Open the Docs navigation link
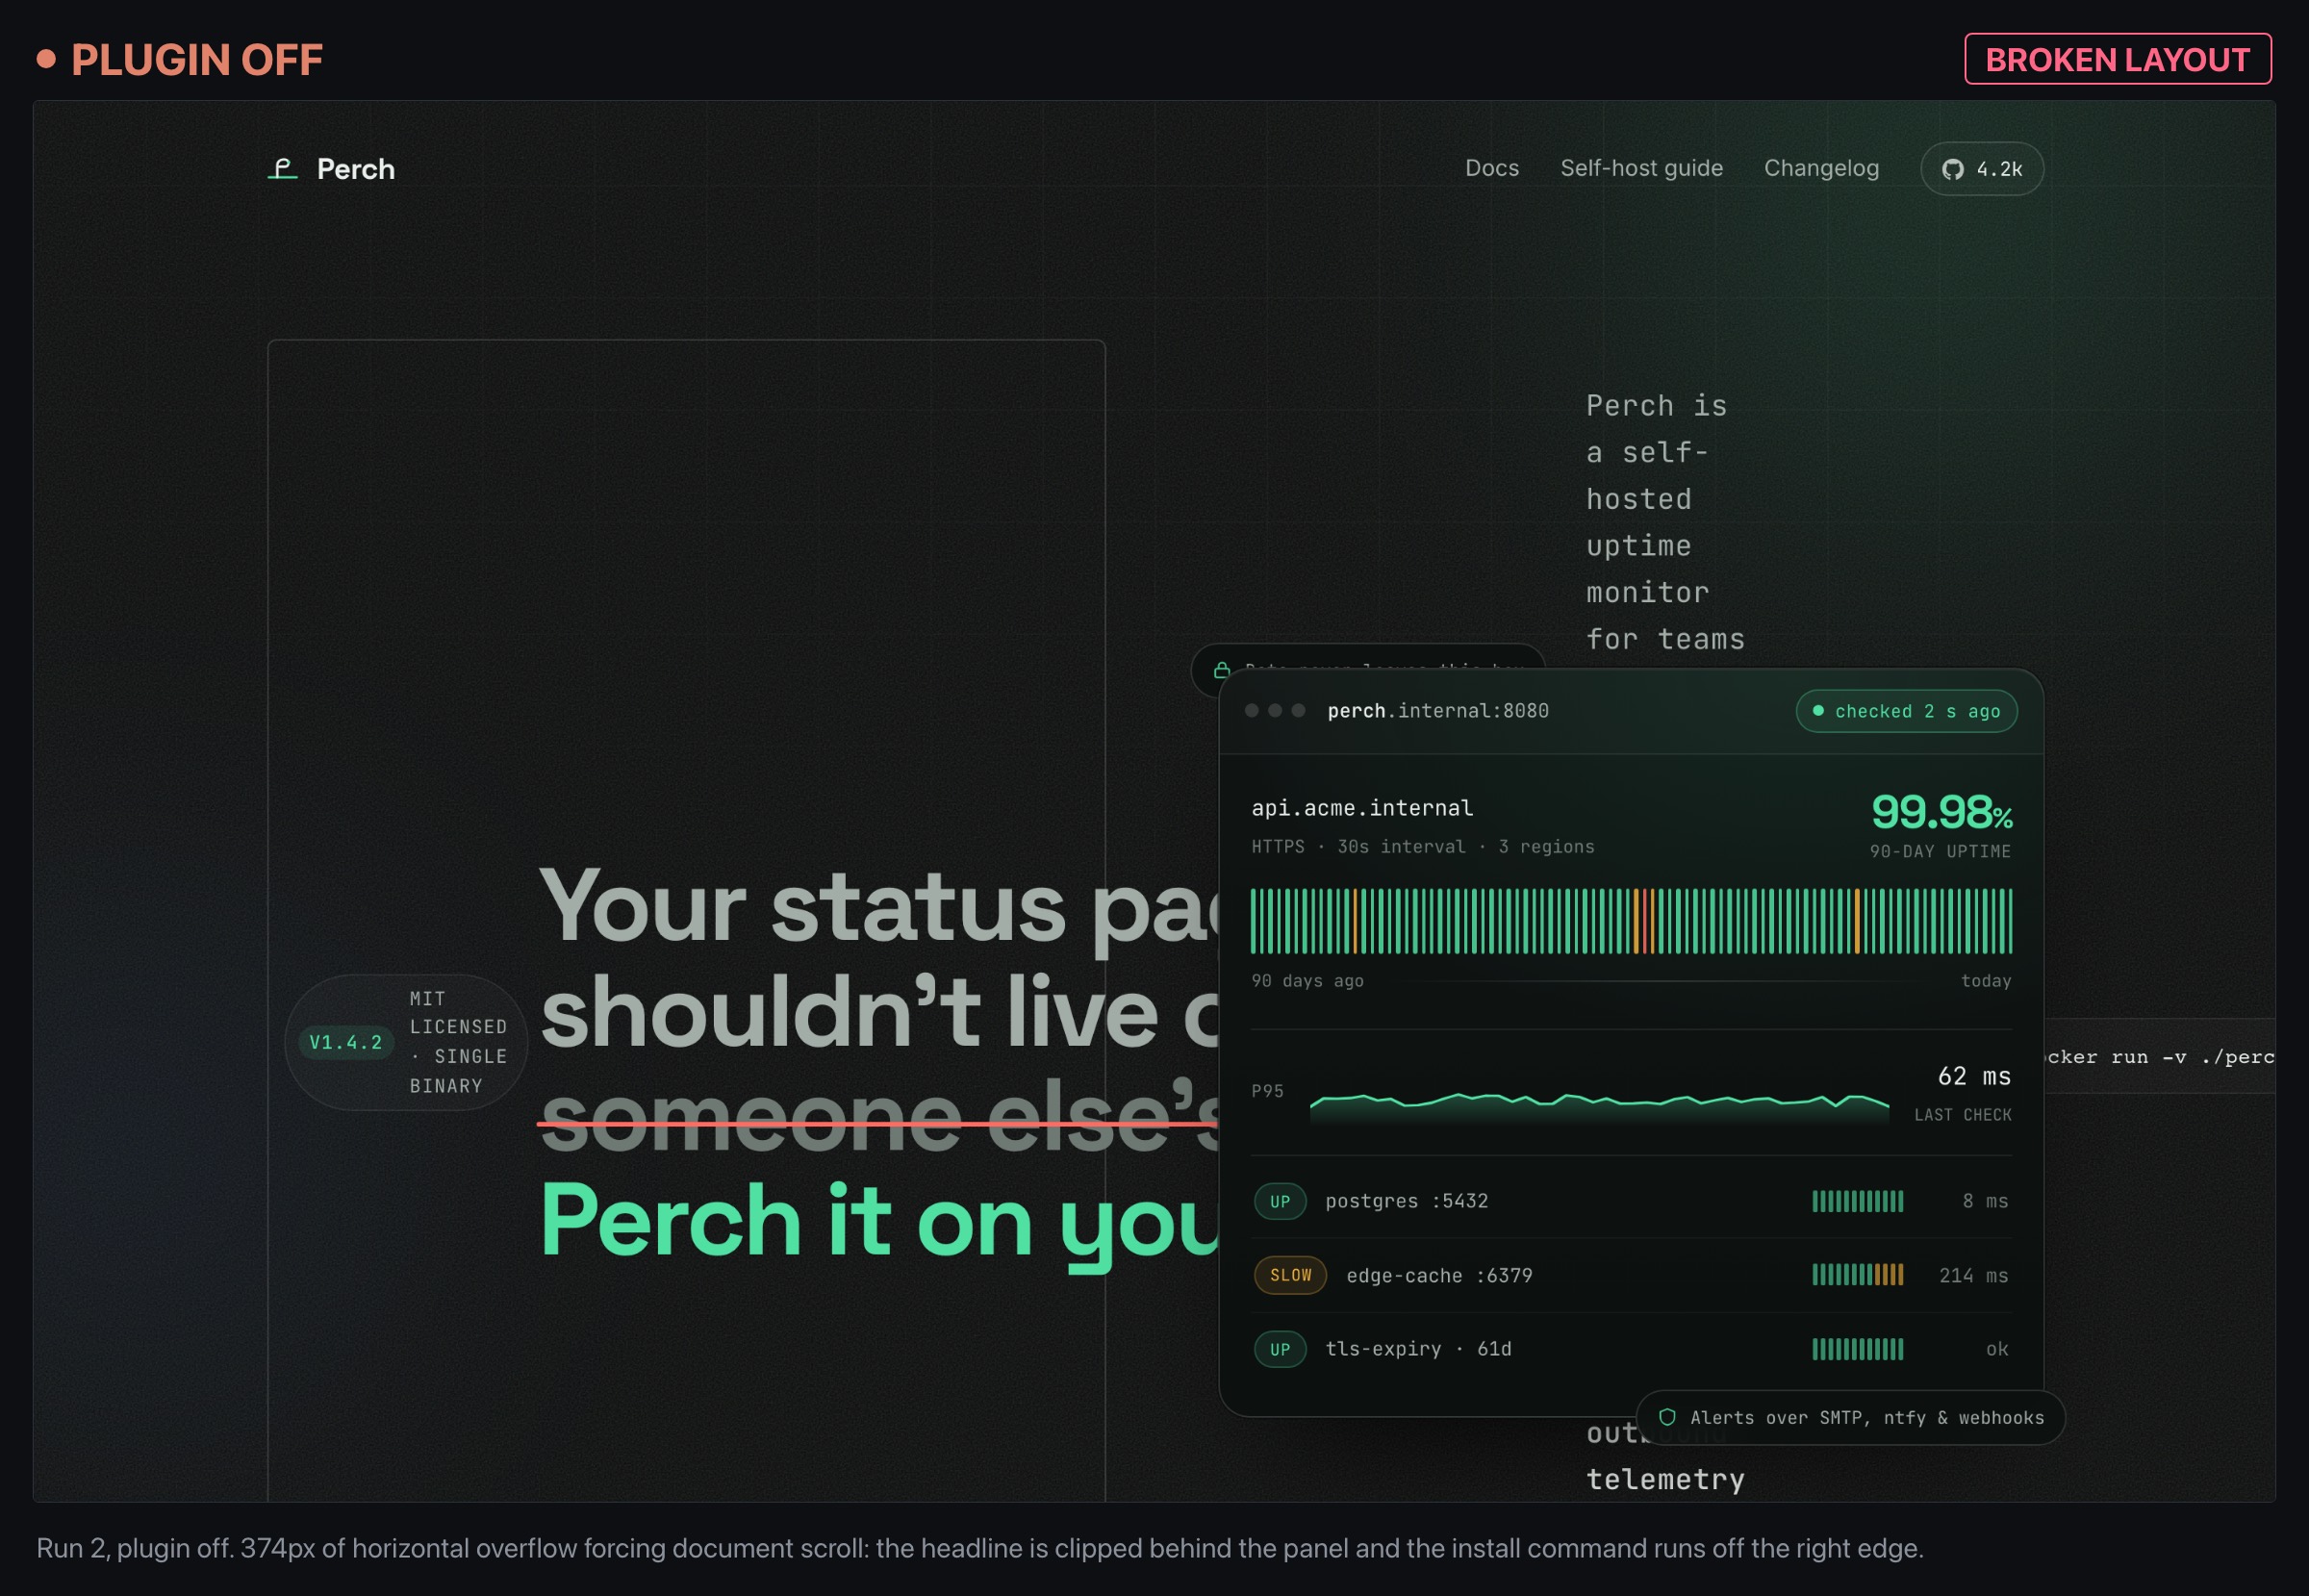The height and width of the screenshot is (1596, 2309). 1492,168
